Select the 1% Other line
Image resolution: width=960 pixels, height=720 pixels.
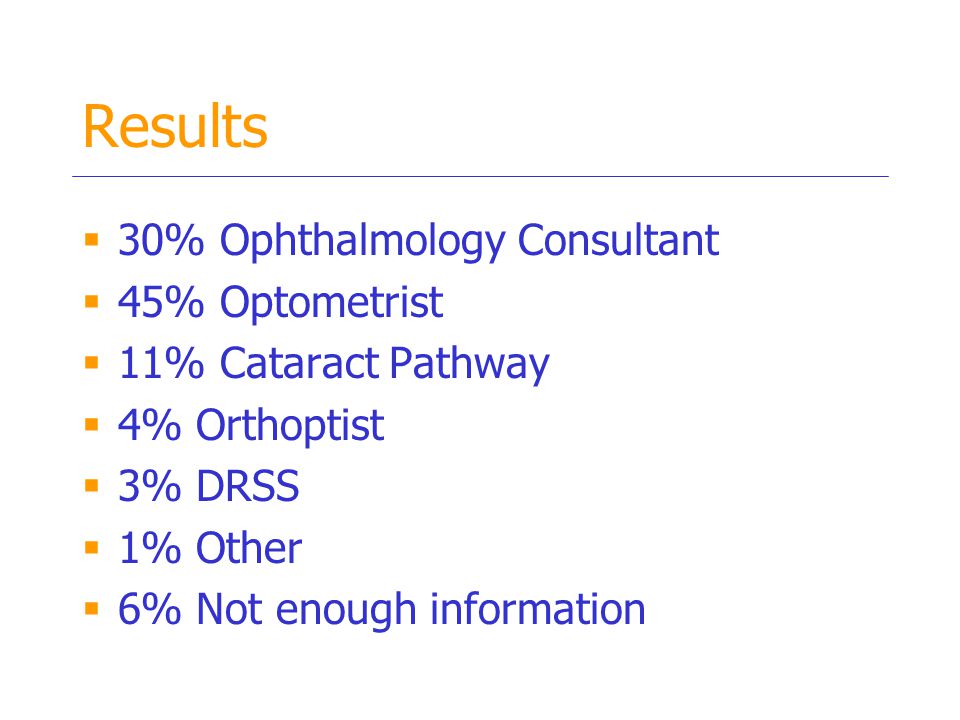click(x=210, y=547)
